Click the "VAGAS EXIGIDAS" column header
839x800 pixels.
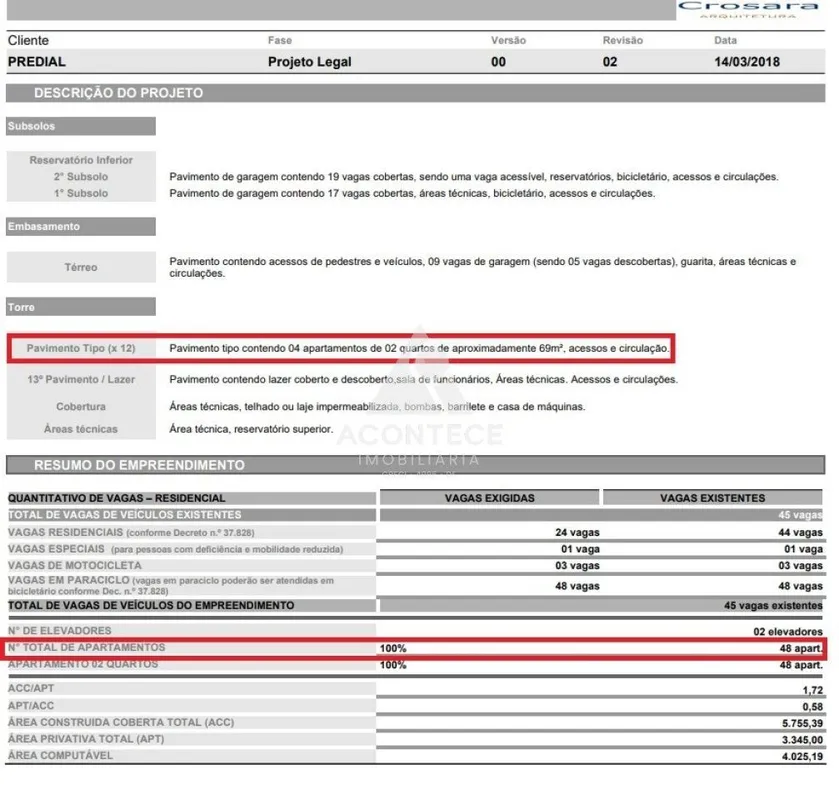pyautogui.click(x=489, y=498)
